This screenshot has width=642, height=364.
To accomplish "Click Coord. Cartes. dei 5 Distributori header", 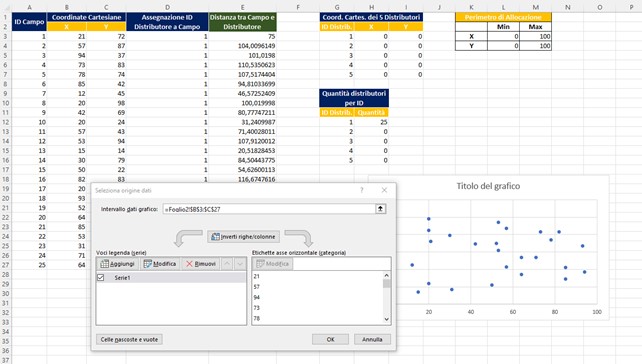I will point(371,17).
